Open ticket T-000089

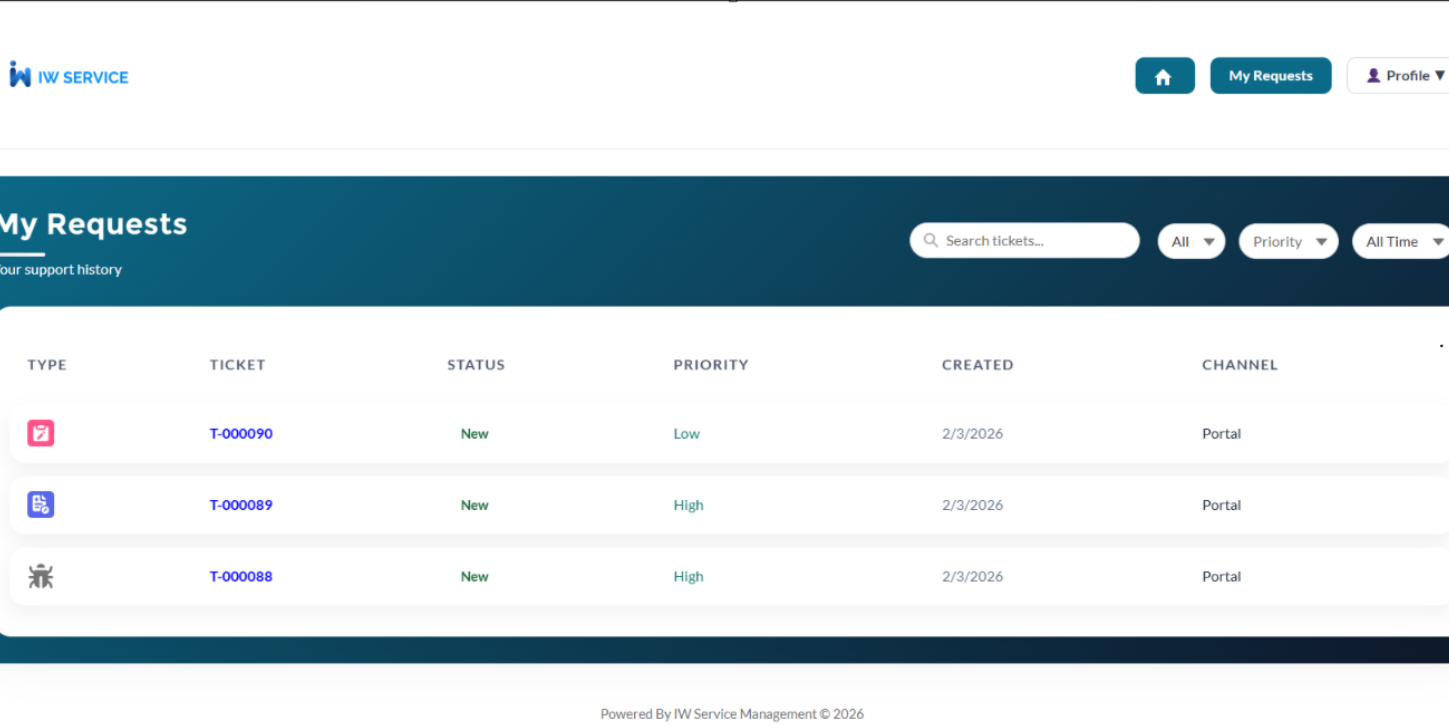[241, 505]
